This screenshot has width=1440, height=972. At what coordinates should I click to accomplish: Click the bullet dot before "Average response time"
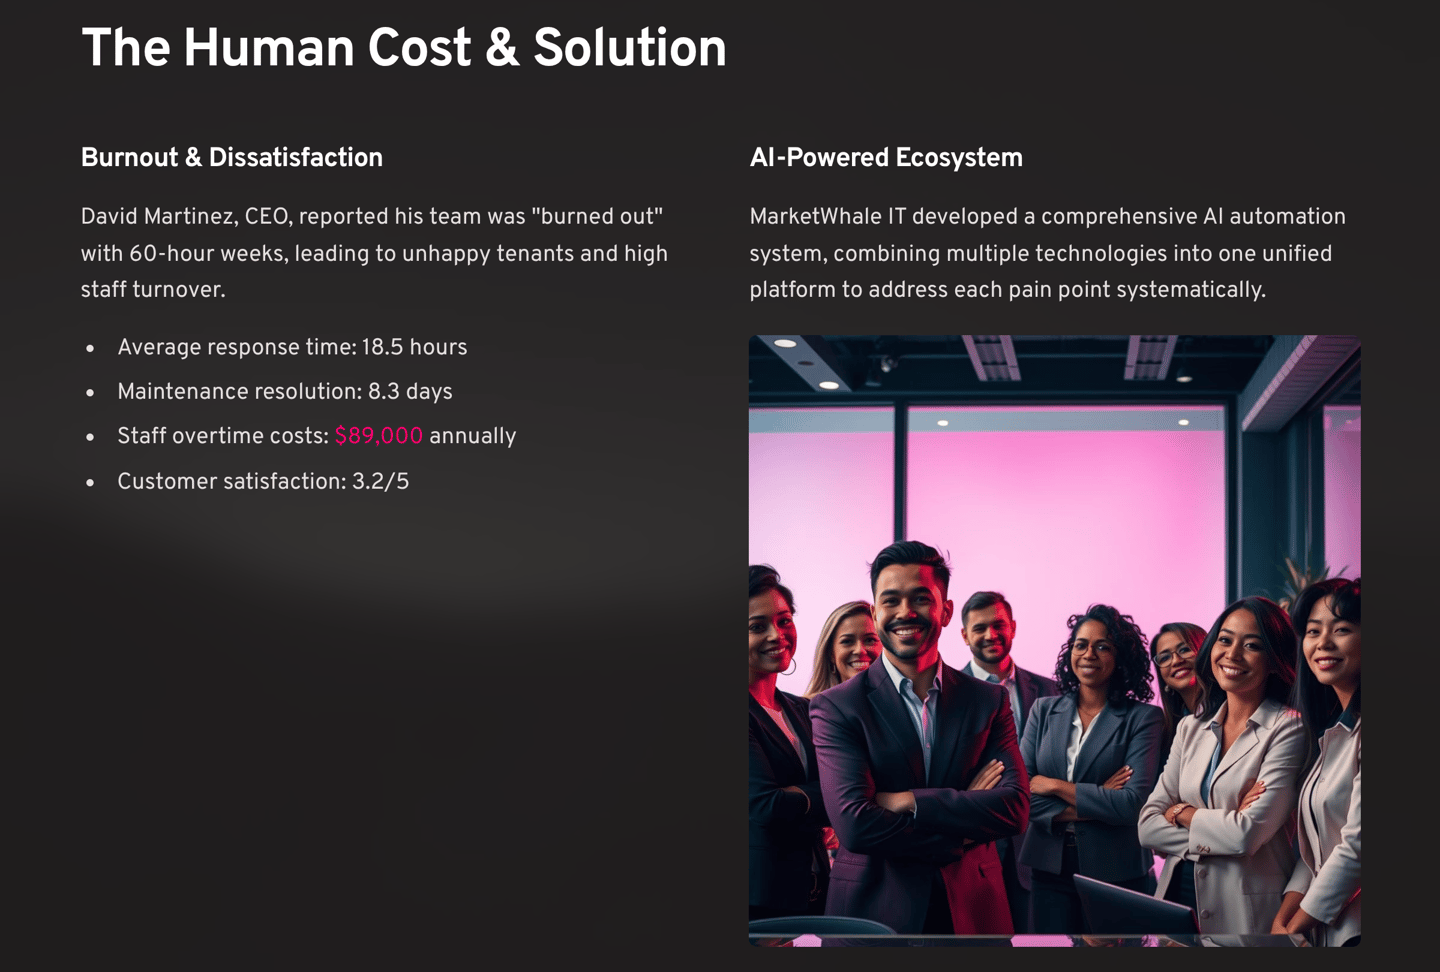(x=90, y=349)
